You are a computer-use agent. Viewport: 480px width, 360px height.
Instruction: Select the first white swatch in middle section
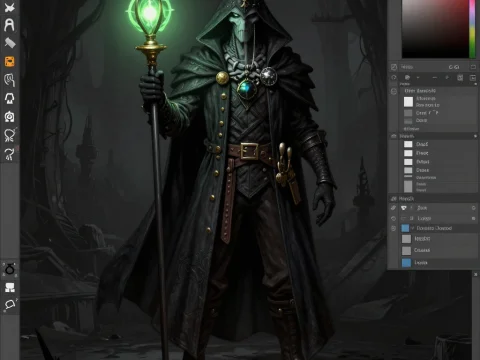pos(408,144)
